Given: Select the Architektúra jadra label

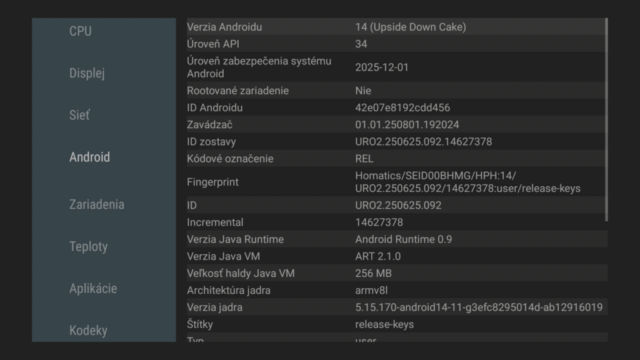Looking at the screenshot, I should pyautogui.click(x=229, y=290).
